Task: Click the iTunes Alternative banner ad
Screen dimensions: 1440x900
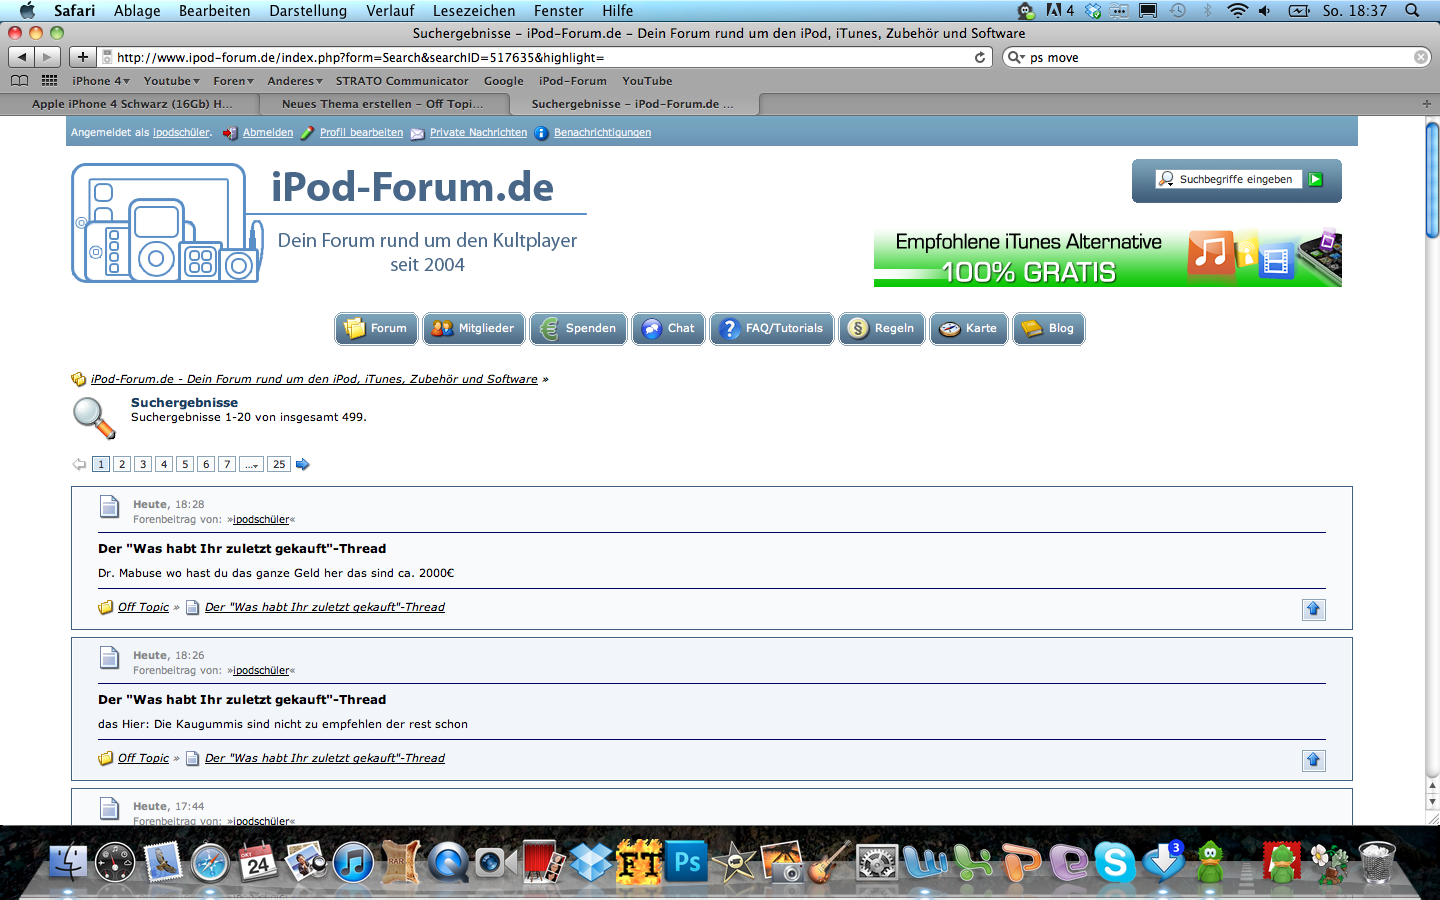Action: [x=1108, y=258]
